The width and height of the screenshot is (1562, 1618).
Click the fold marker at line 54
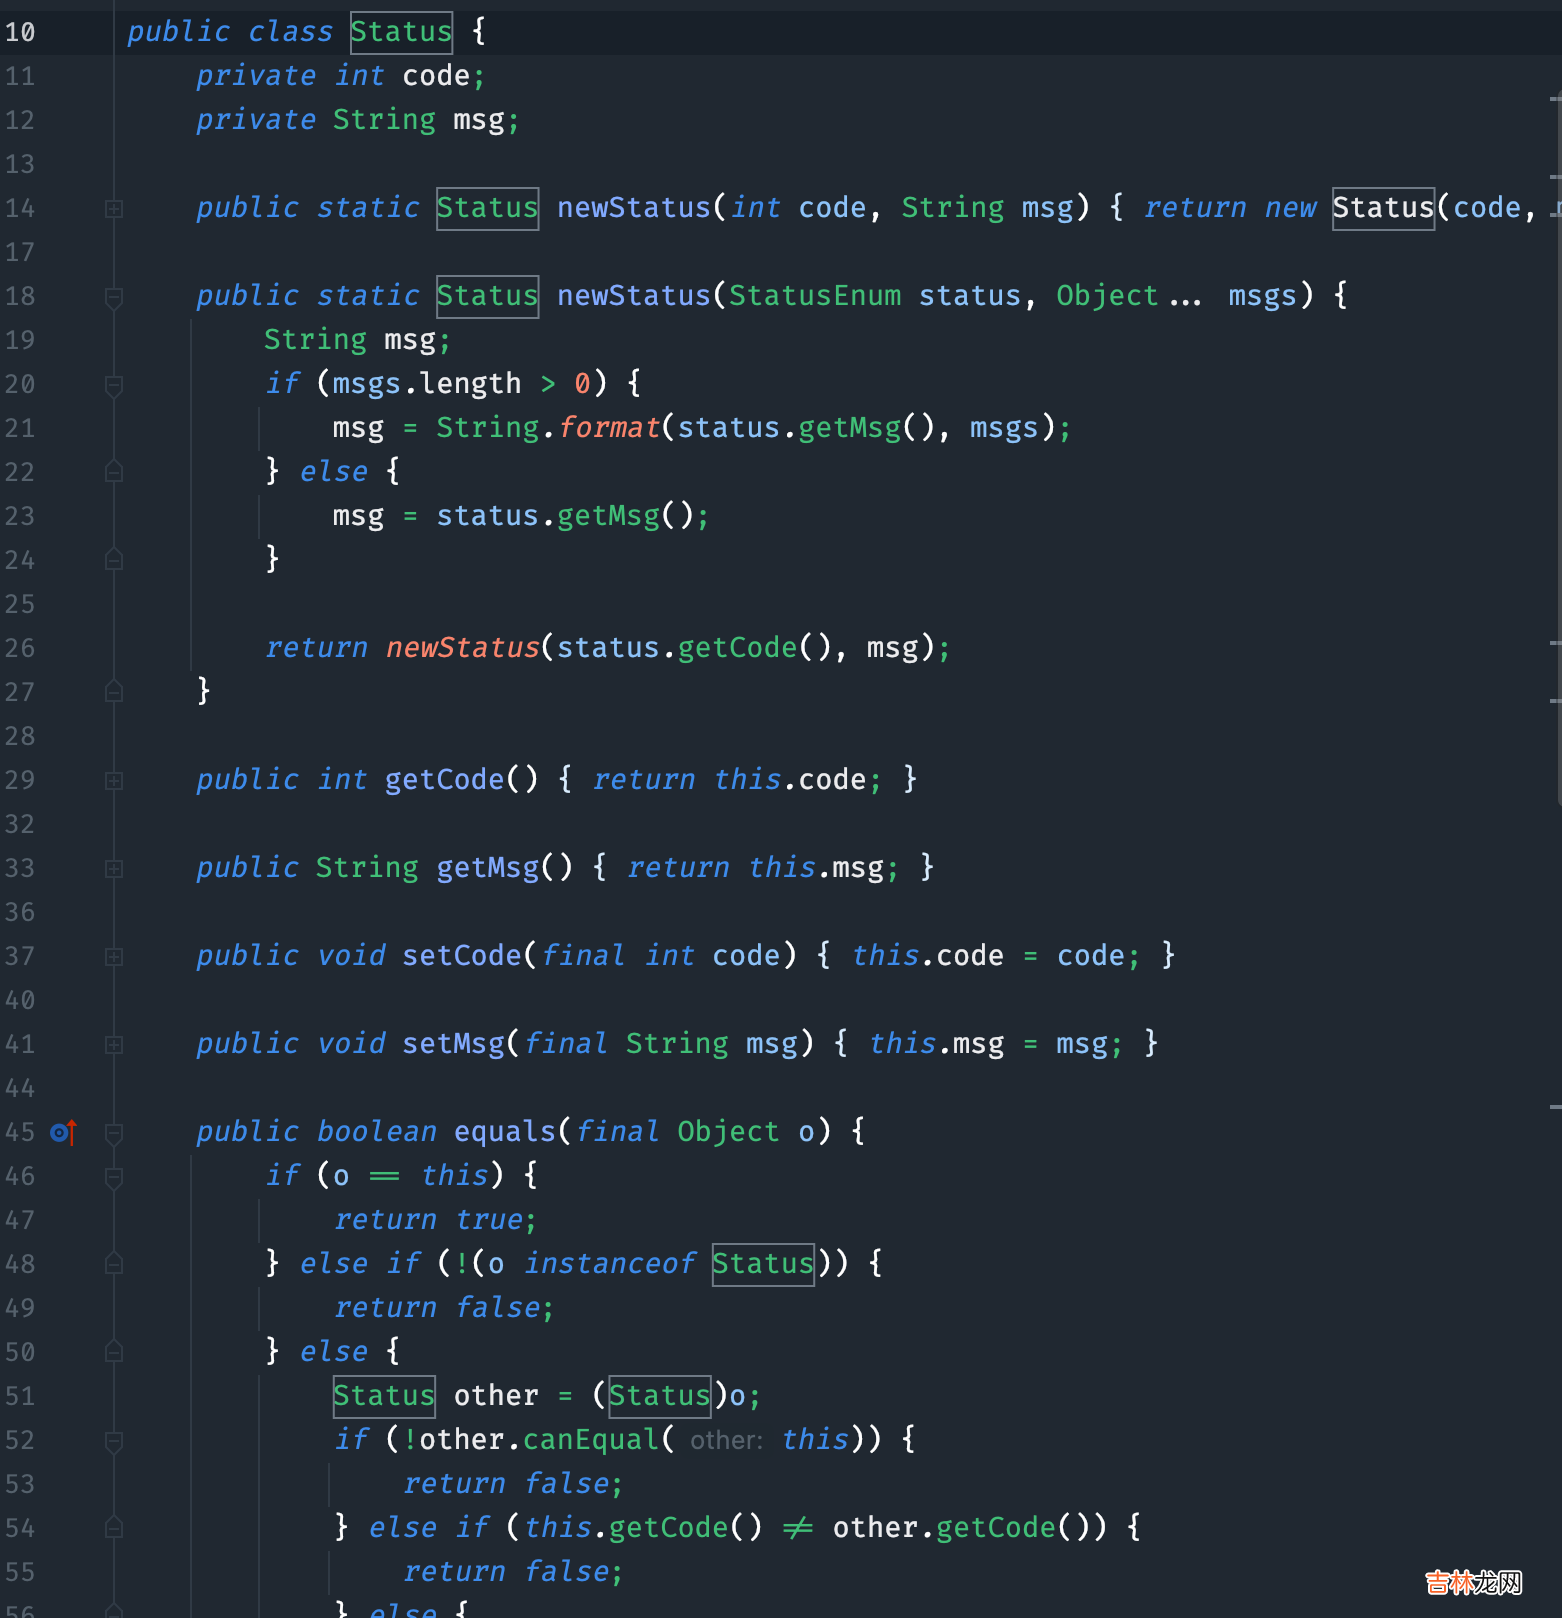114,1528
